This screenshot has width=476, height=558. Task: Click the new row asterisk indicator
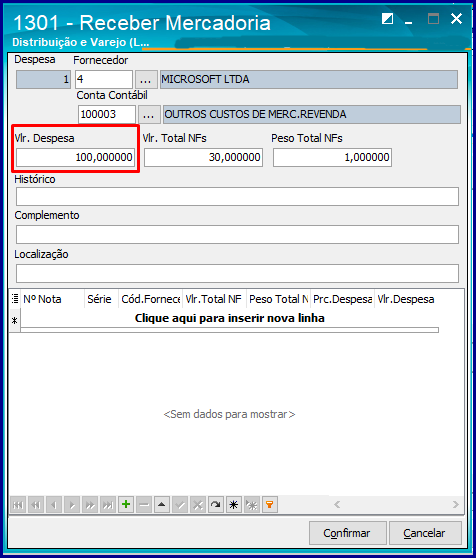tap(15, 321)
